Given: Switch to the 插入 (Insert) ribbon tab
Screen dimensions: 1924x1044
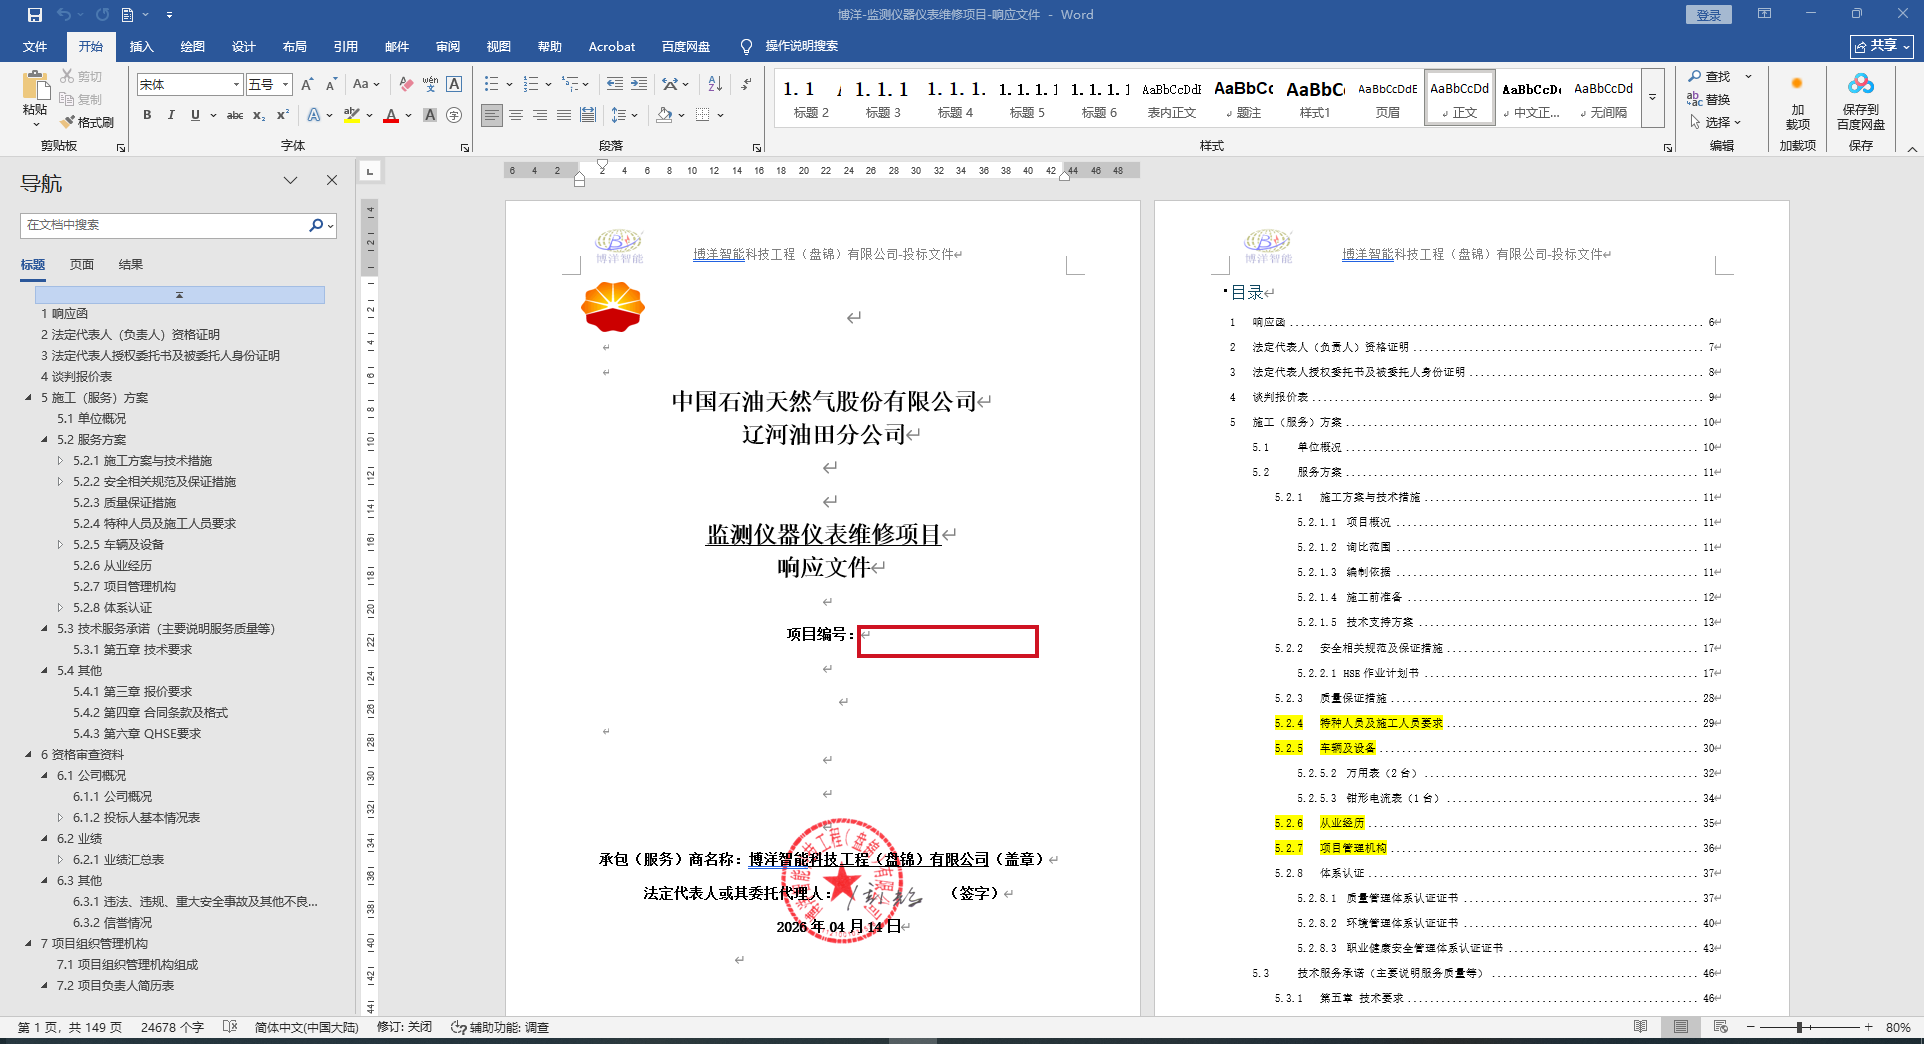Looking at the screenshot, I should tap(142, 47).
